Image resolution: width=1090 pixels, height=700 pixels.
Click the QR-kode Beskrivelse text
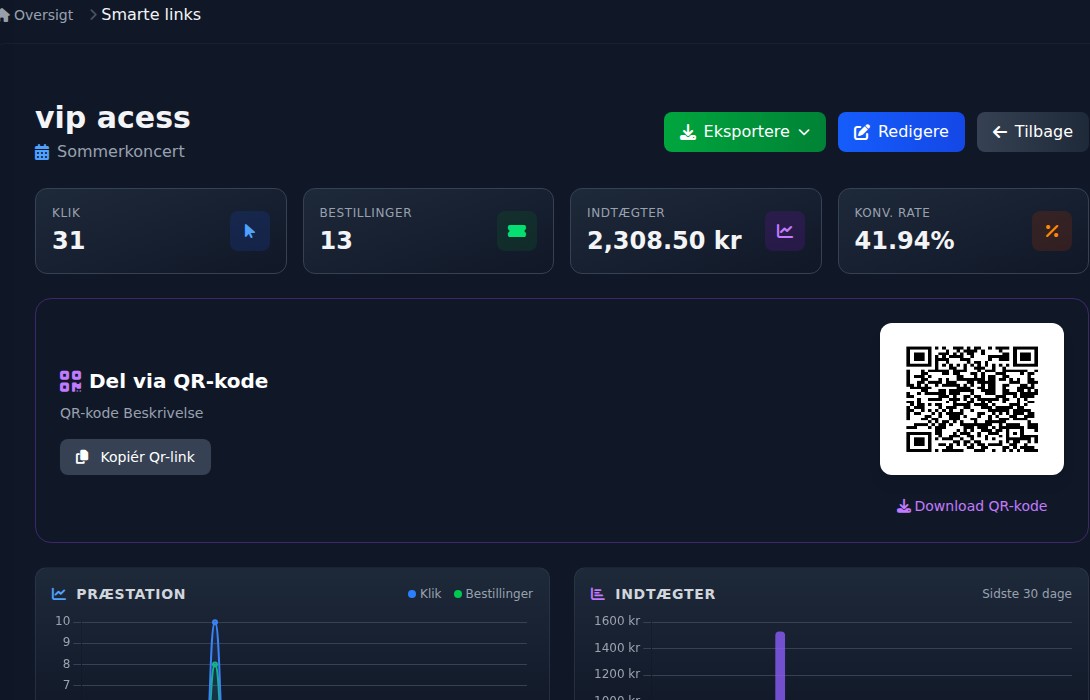(x=131, y=413)
